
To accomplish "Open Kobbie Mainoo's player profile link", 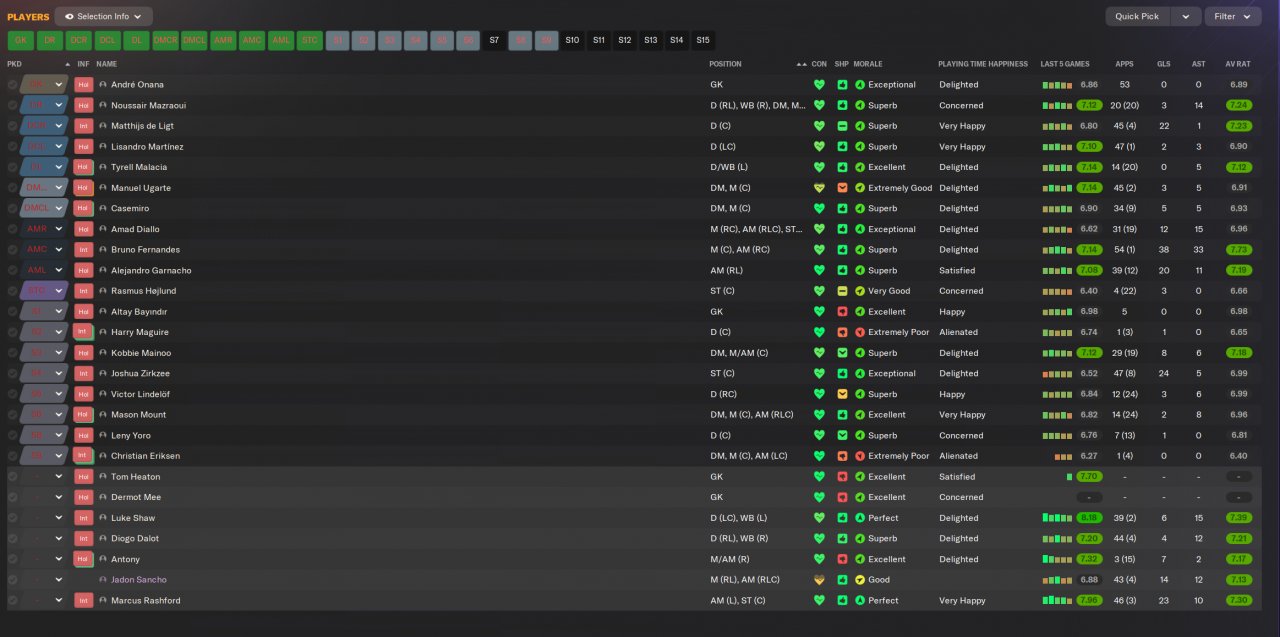I will click(141, 353).
